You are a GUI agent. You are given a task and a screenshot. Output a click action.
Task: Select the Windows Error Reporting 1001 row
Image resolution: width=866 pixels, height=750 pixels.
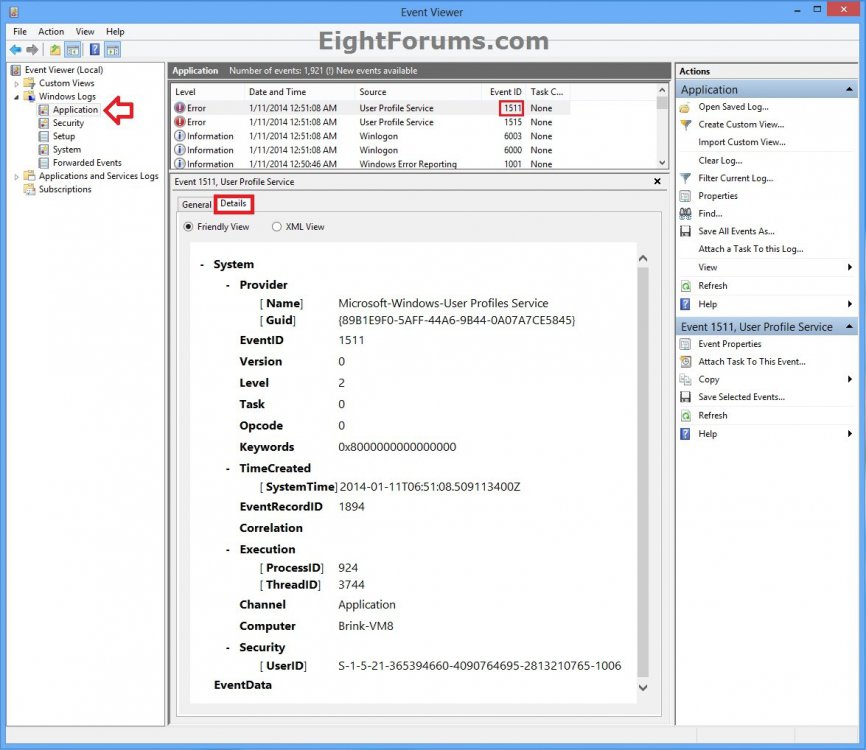pyautogui.click(x=371, y=164)
